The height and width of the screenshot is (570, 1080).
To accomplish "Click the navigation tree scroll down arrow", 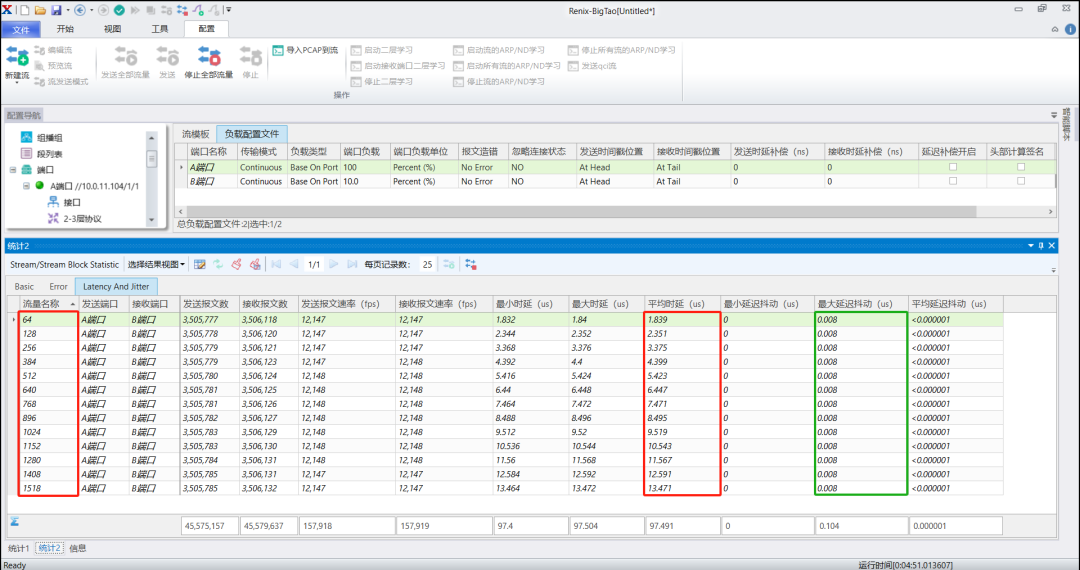I will pos(152,220).
